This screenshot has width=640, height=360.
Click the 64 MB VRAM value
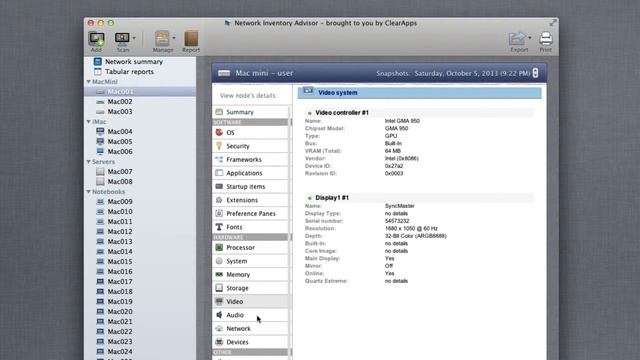coord(393,151)
